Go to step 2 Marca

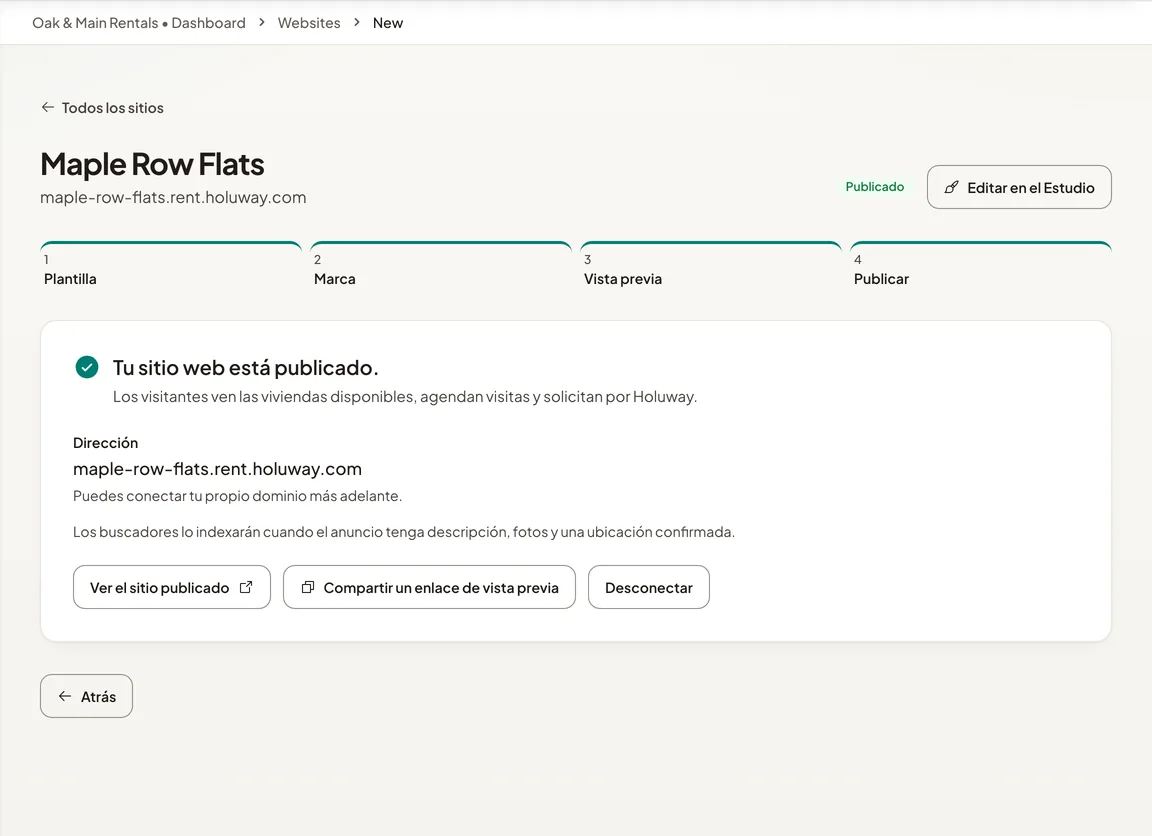point(441,265)
